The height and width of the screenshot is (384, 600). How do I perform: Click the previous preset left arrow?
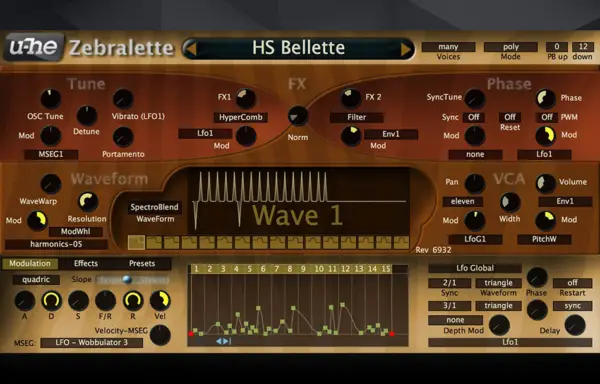pos(191,49)
